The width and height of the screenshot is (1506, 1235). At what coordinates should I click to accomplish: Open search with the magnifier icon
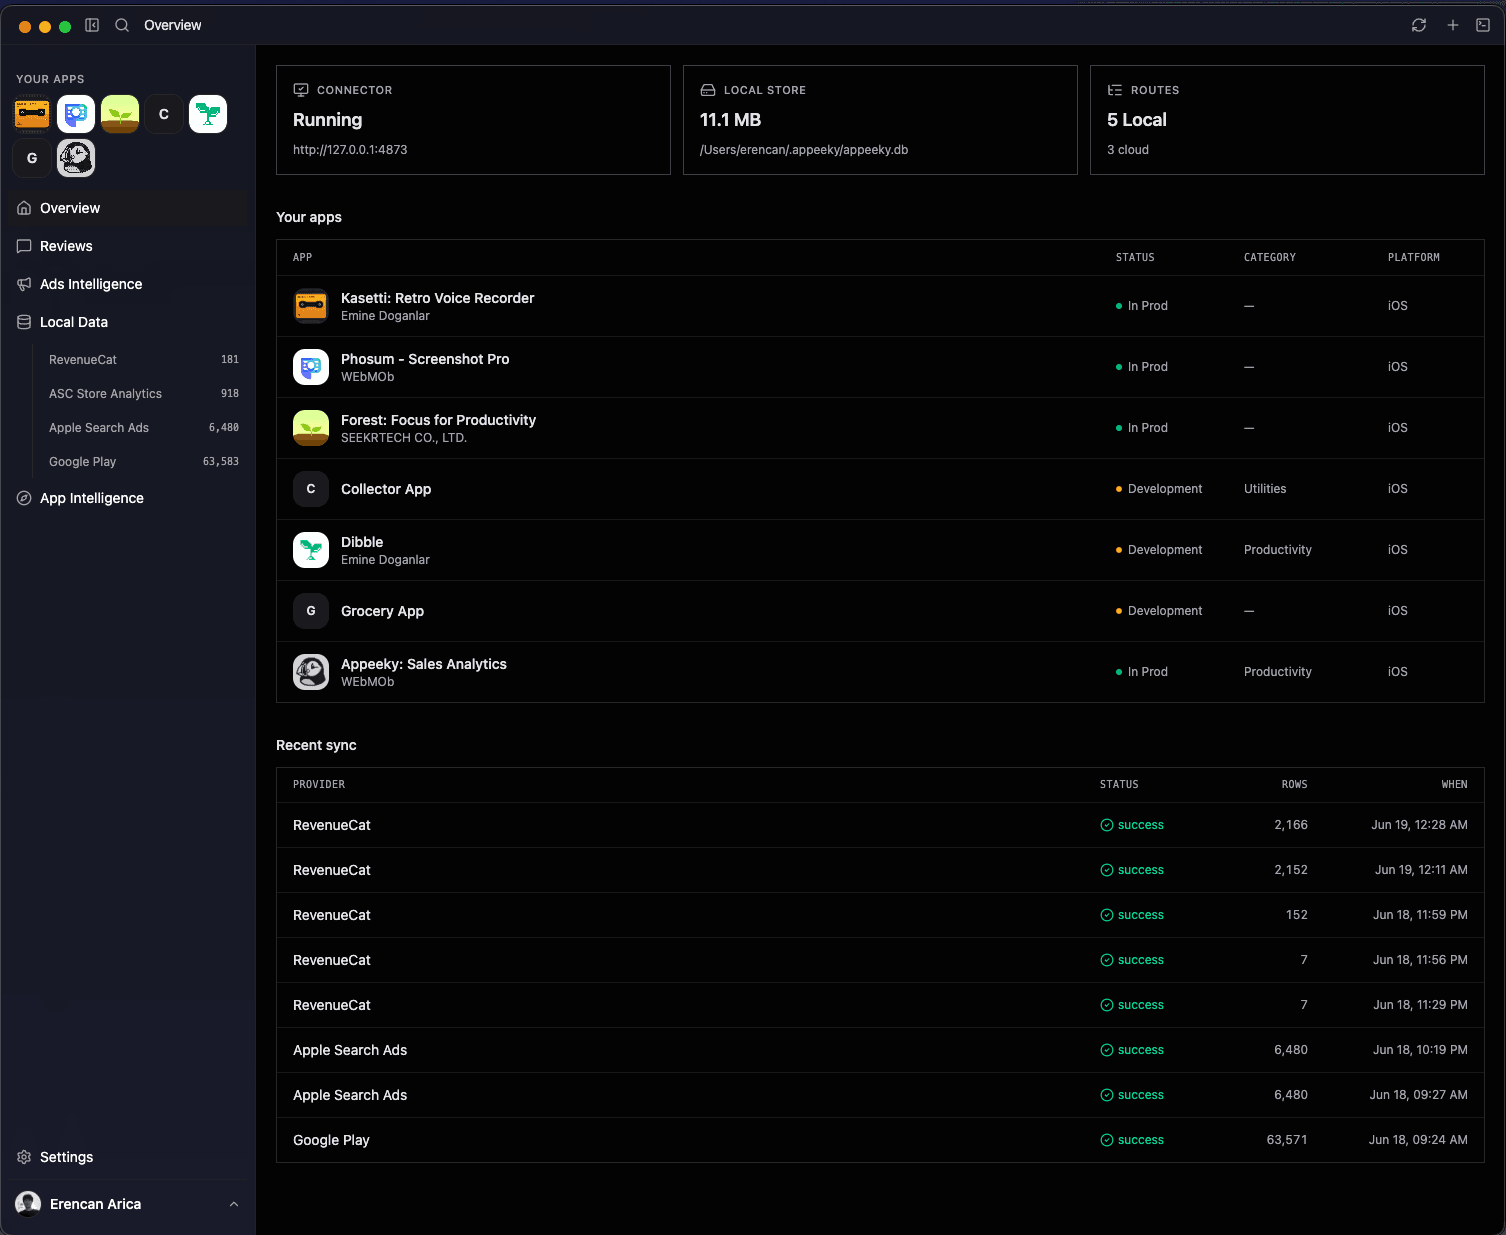[x=122, y=25]
